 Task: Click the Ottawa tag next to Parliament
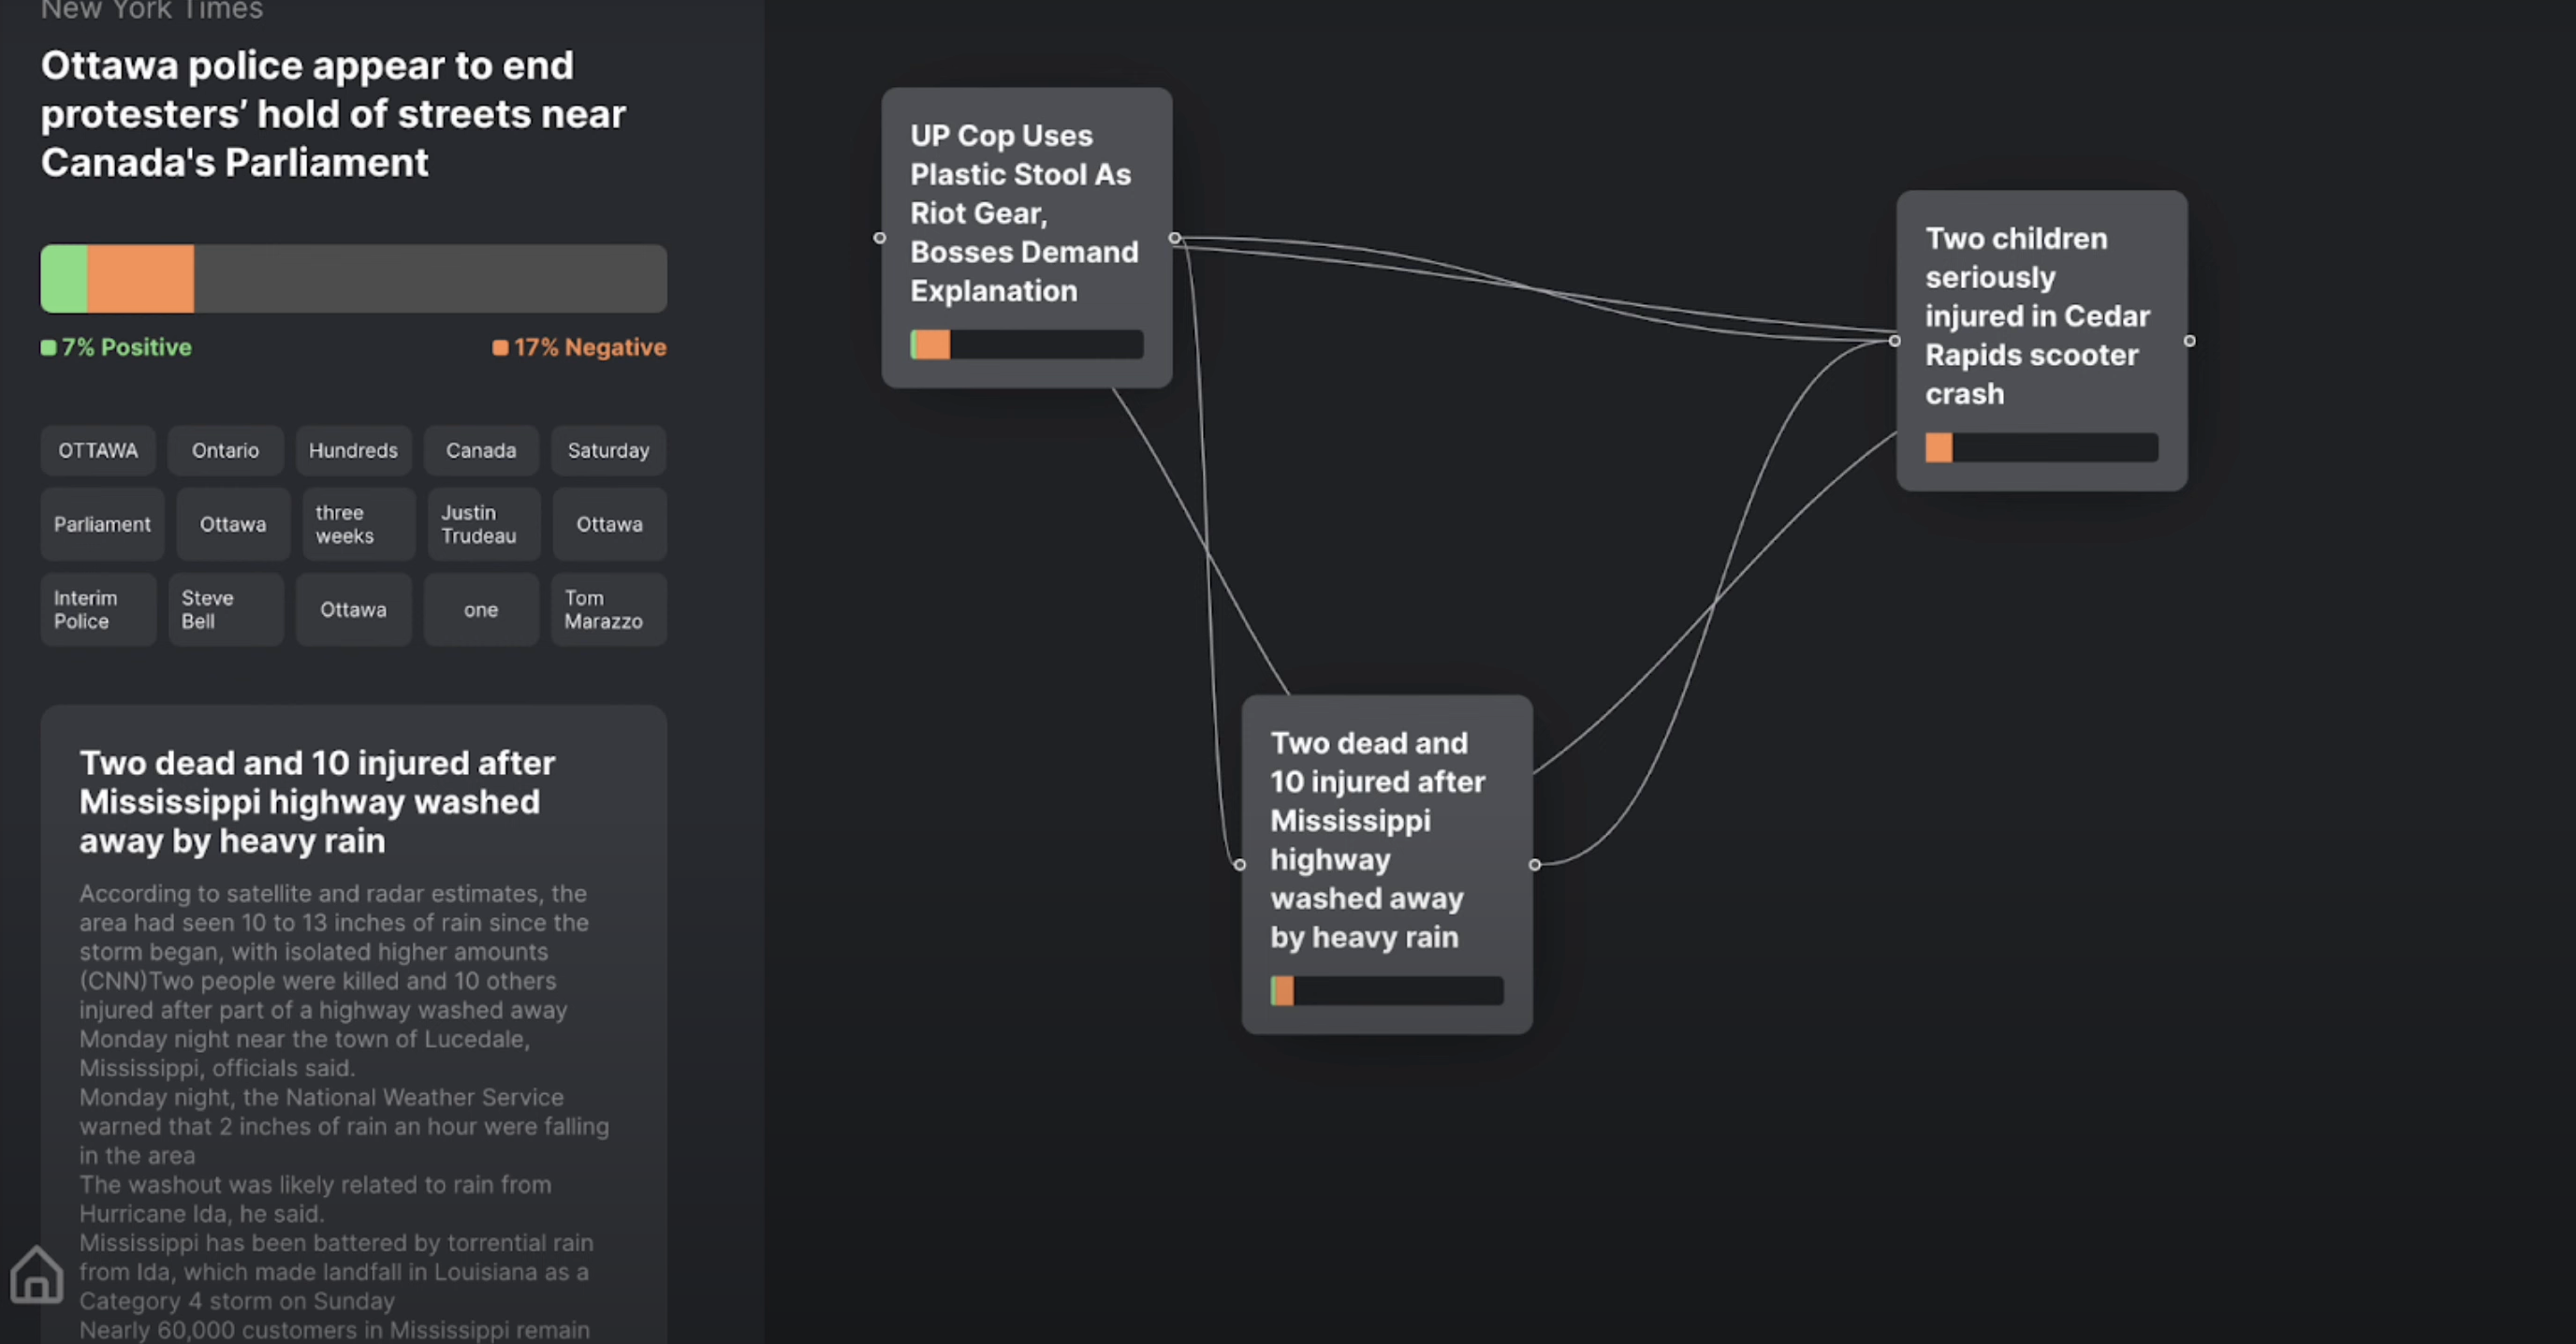coord(233,524)
